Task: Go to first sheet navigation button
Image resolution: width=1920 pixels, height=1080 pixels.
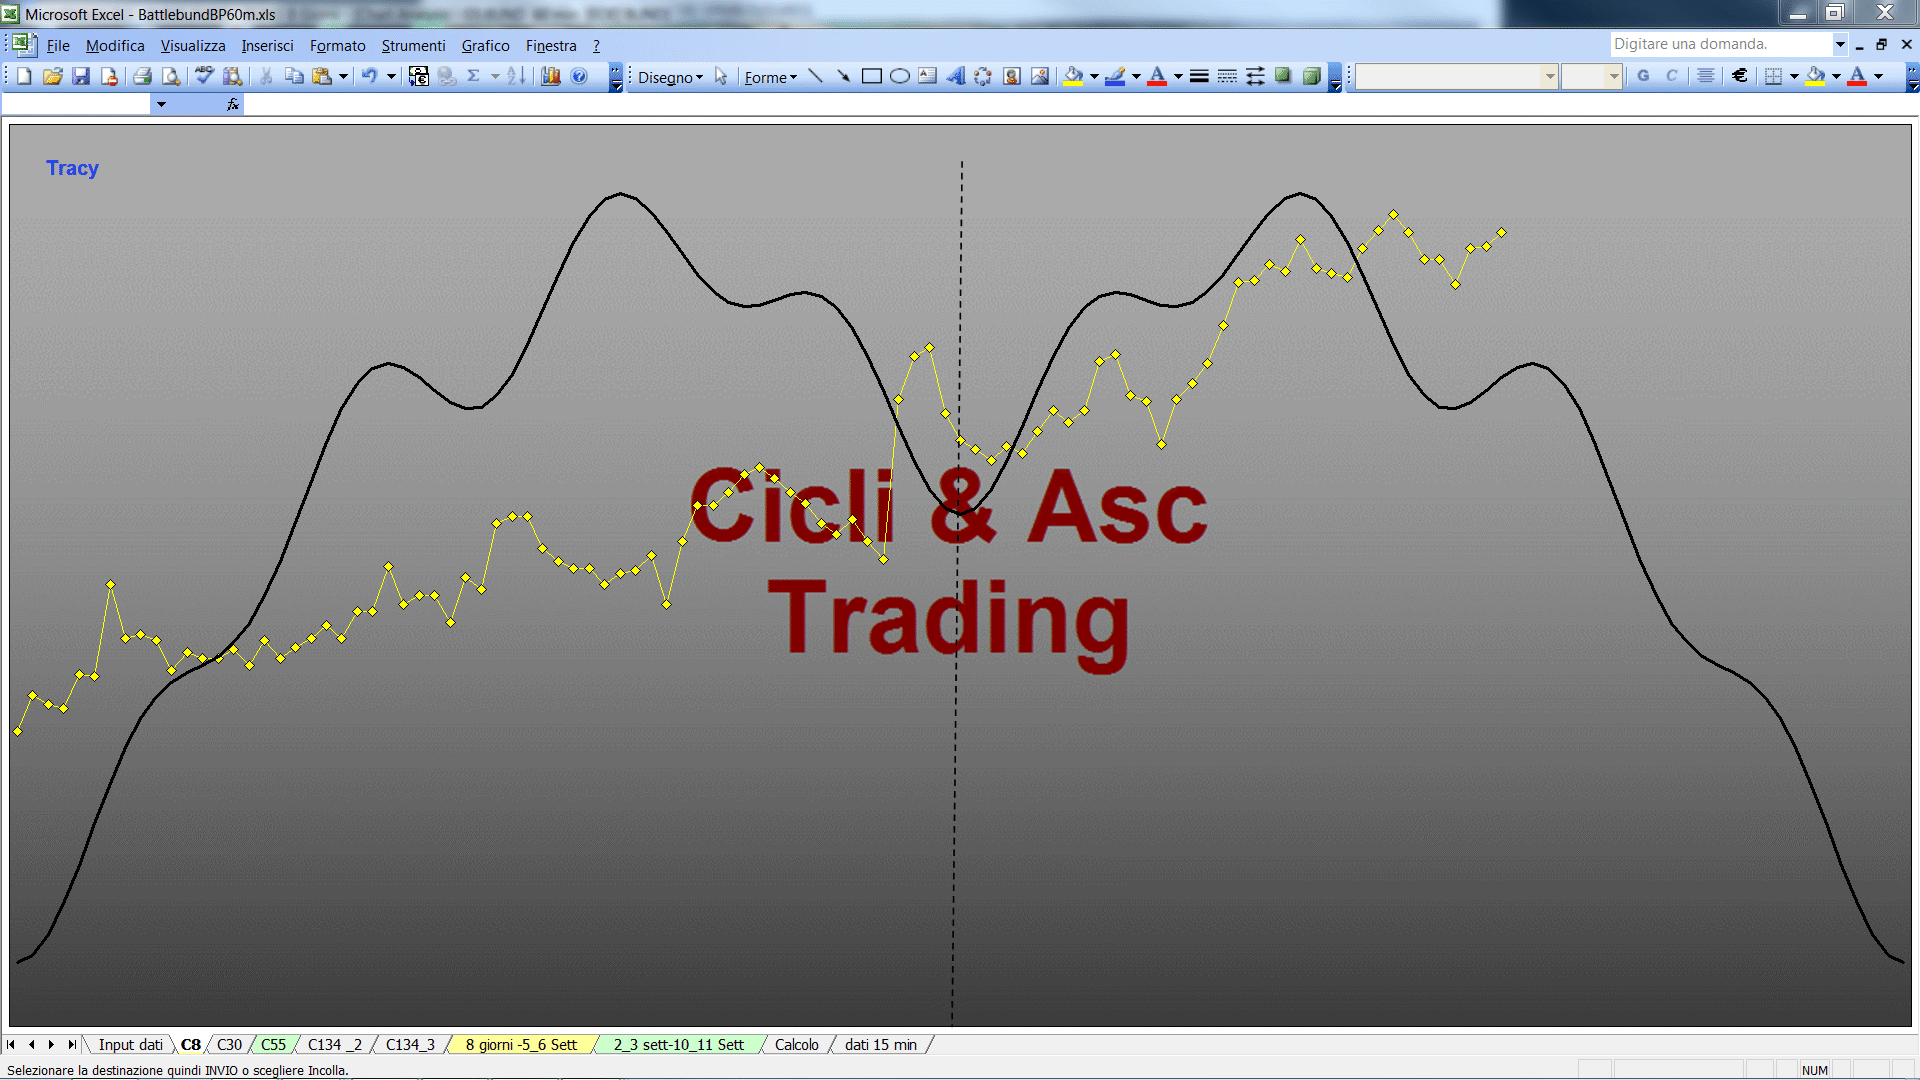Action: (11, 1045)
